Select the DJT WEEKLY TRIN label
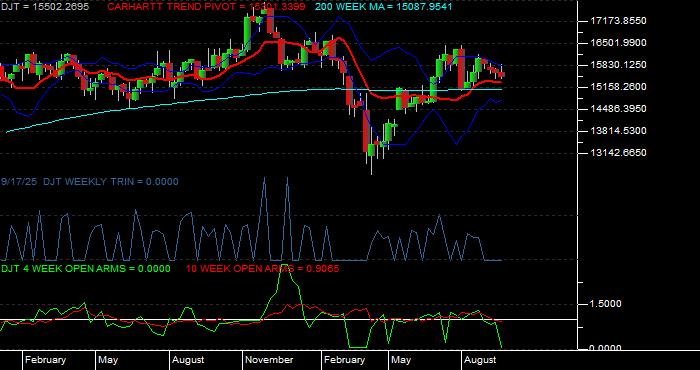 point(89,182)
